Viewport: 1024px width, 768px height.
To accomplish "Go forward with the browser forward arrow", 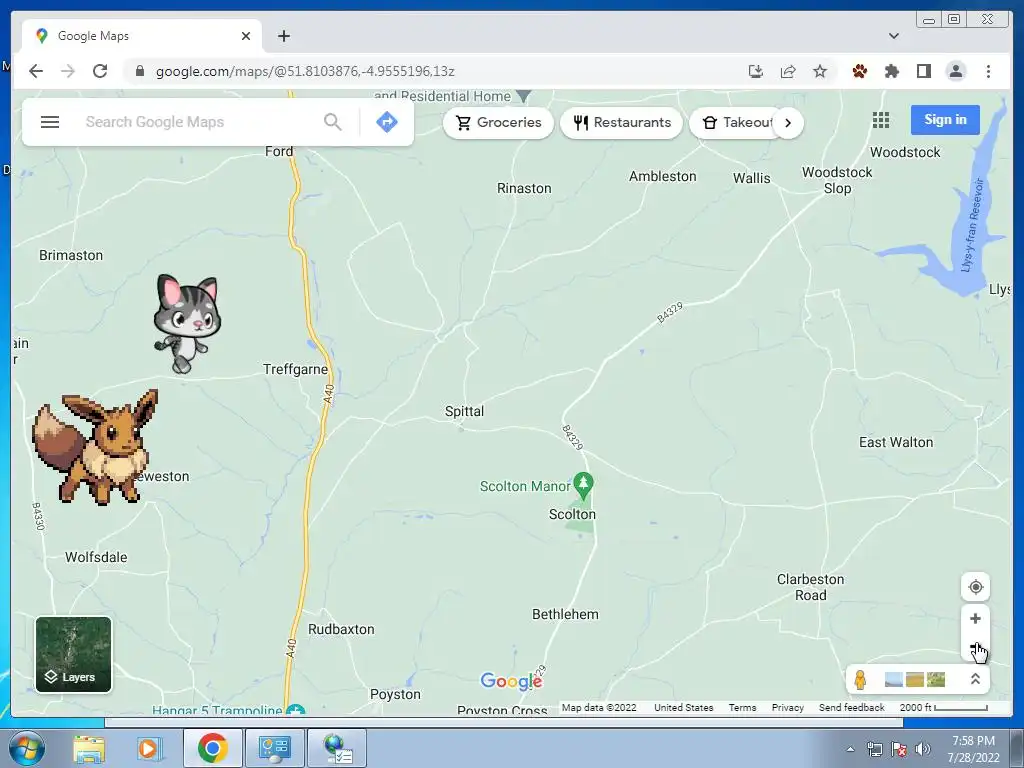I will tap(68, 71).
